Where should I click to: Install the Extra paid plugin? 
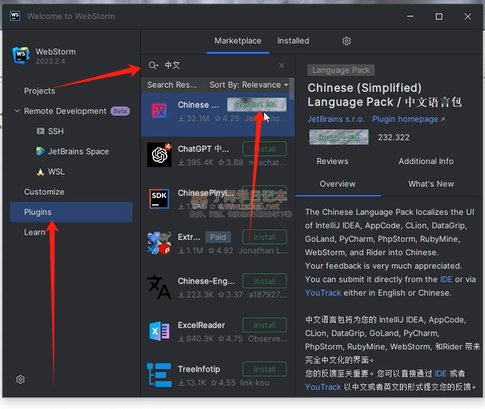pyautogui.click(x=265, y=237)
